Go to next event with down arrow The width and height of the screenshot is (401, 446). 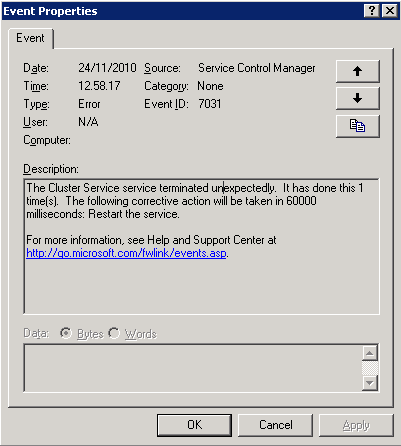(358, 98)
